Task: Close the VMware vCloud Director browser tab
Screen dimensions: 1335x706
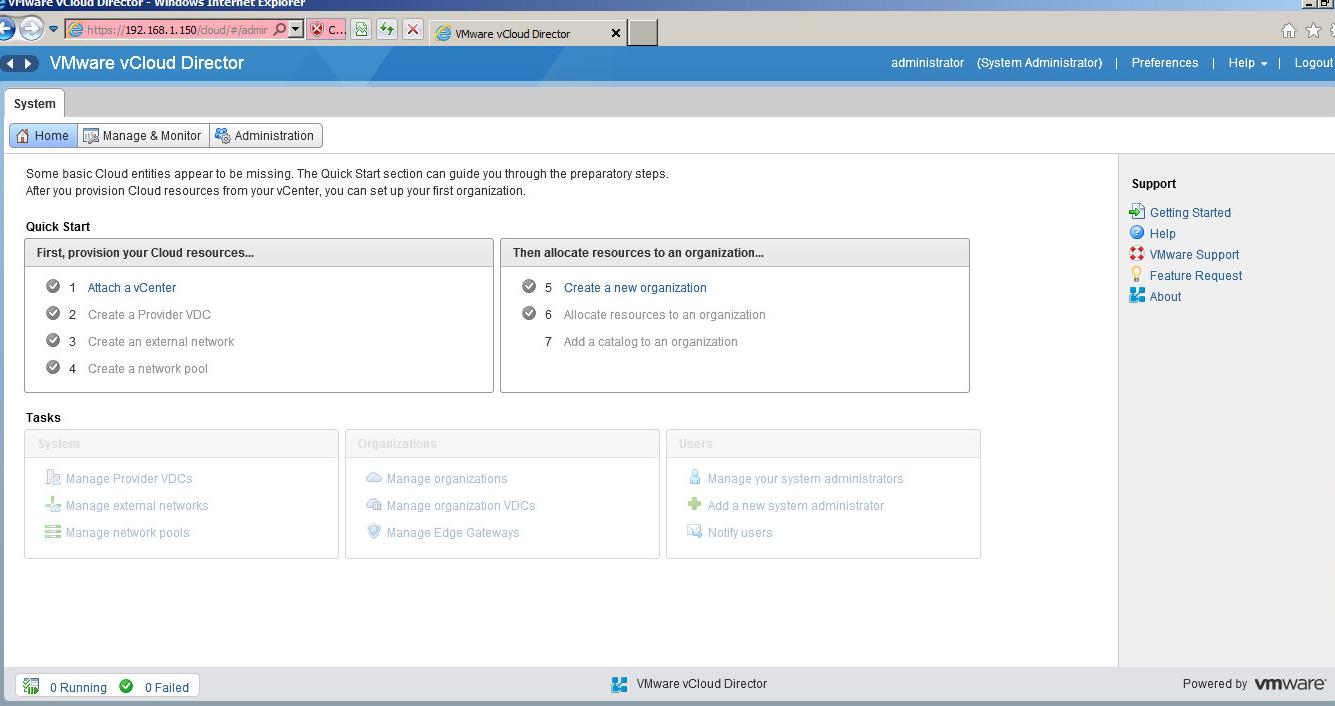Action: tap(616, 33)
